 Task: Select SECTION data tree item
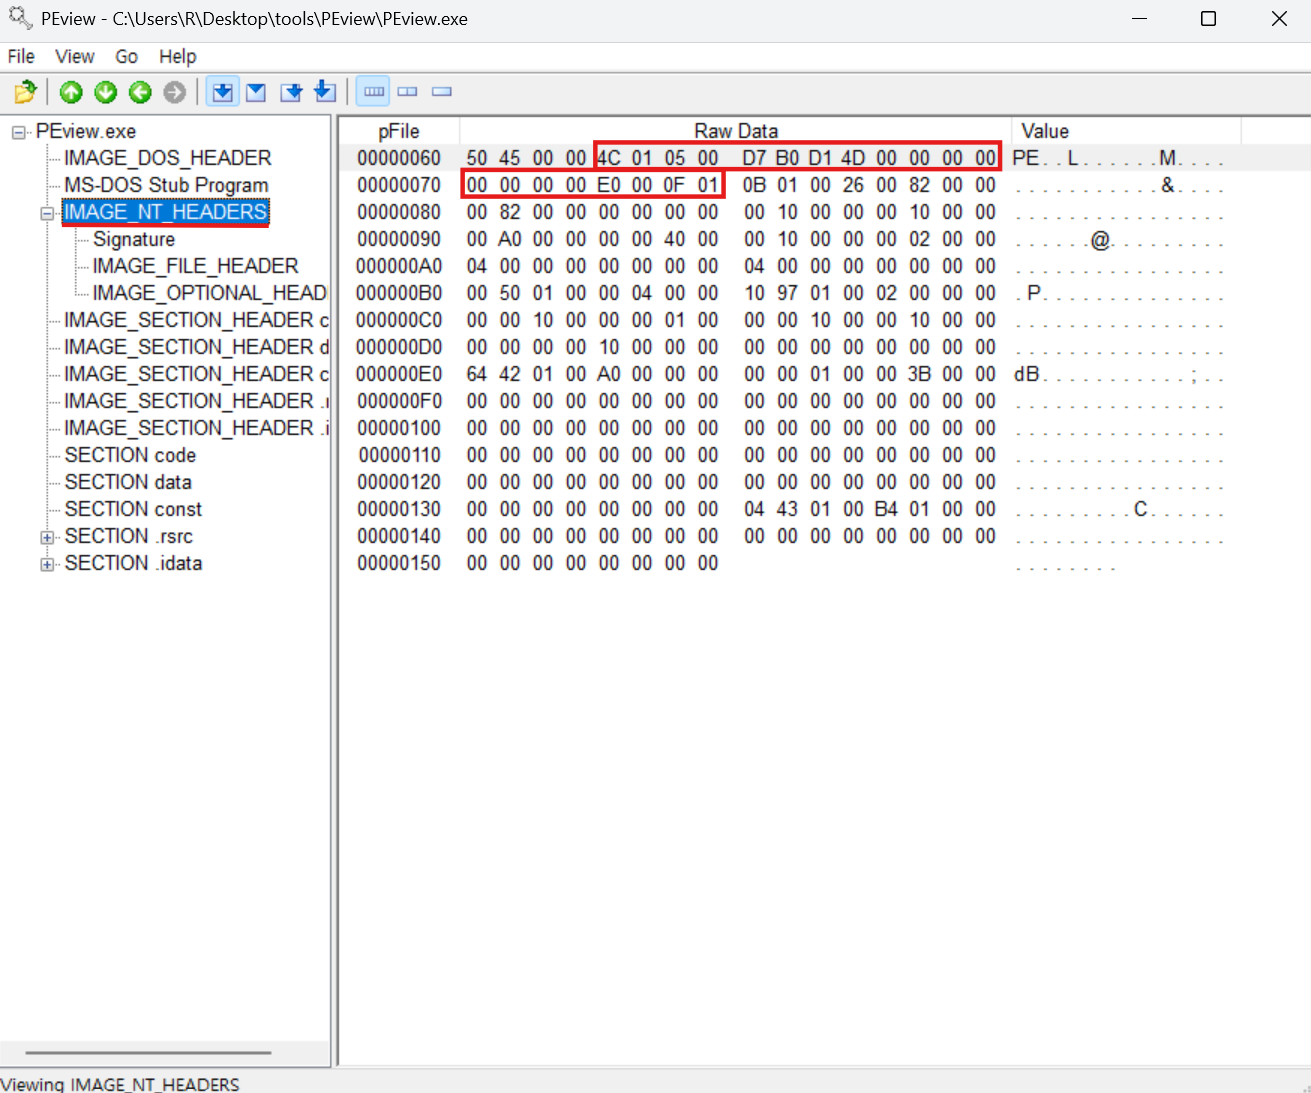128,482
